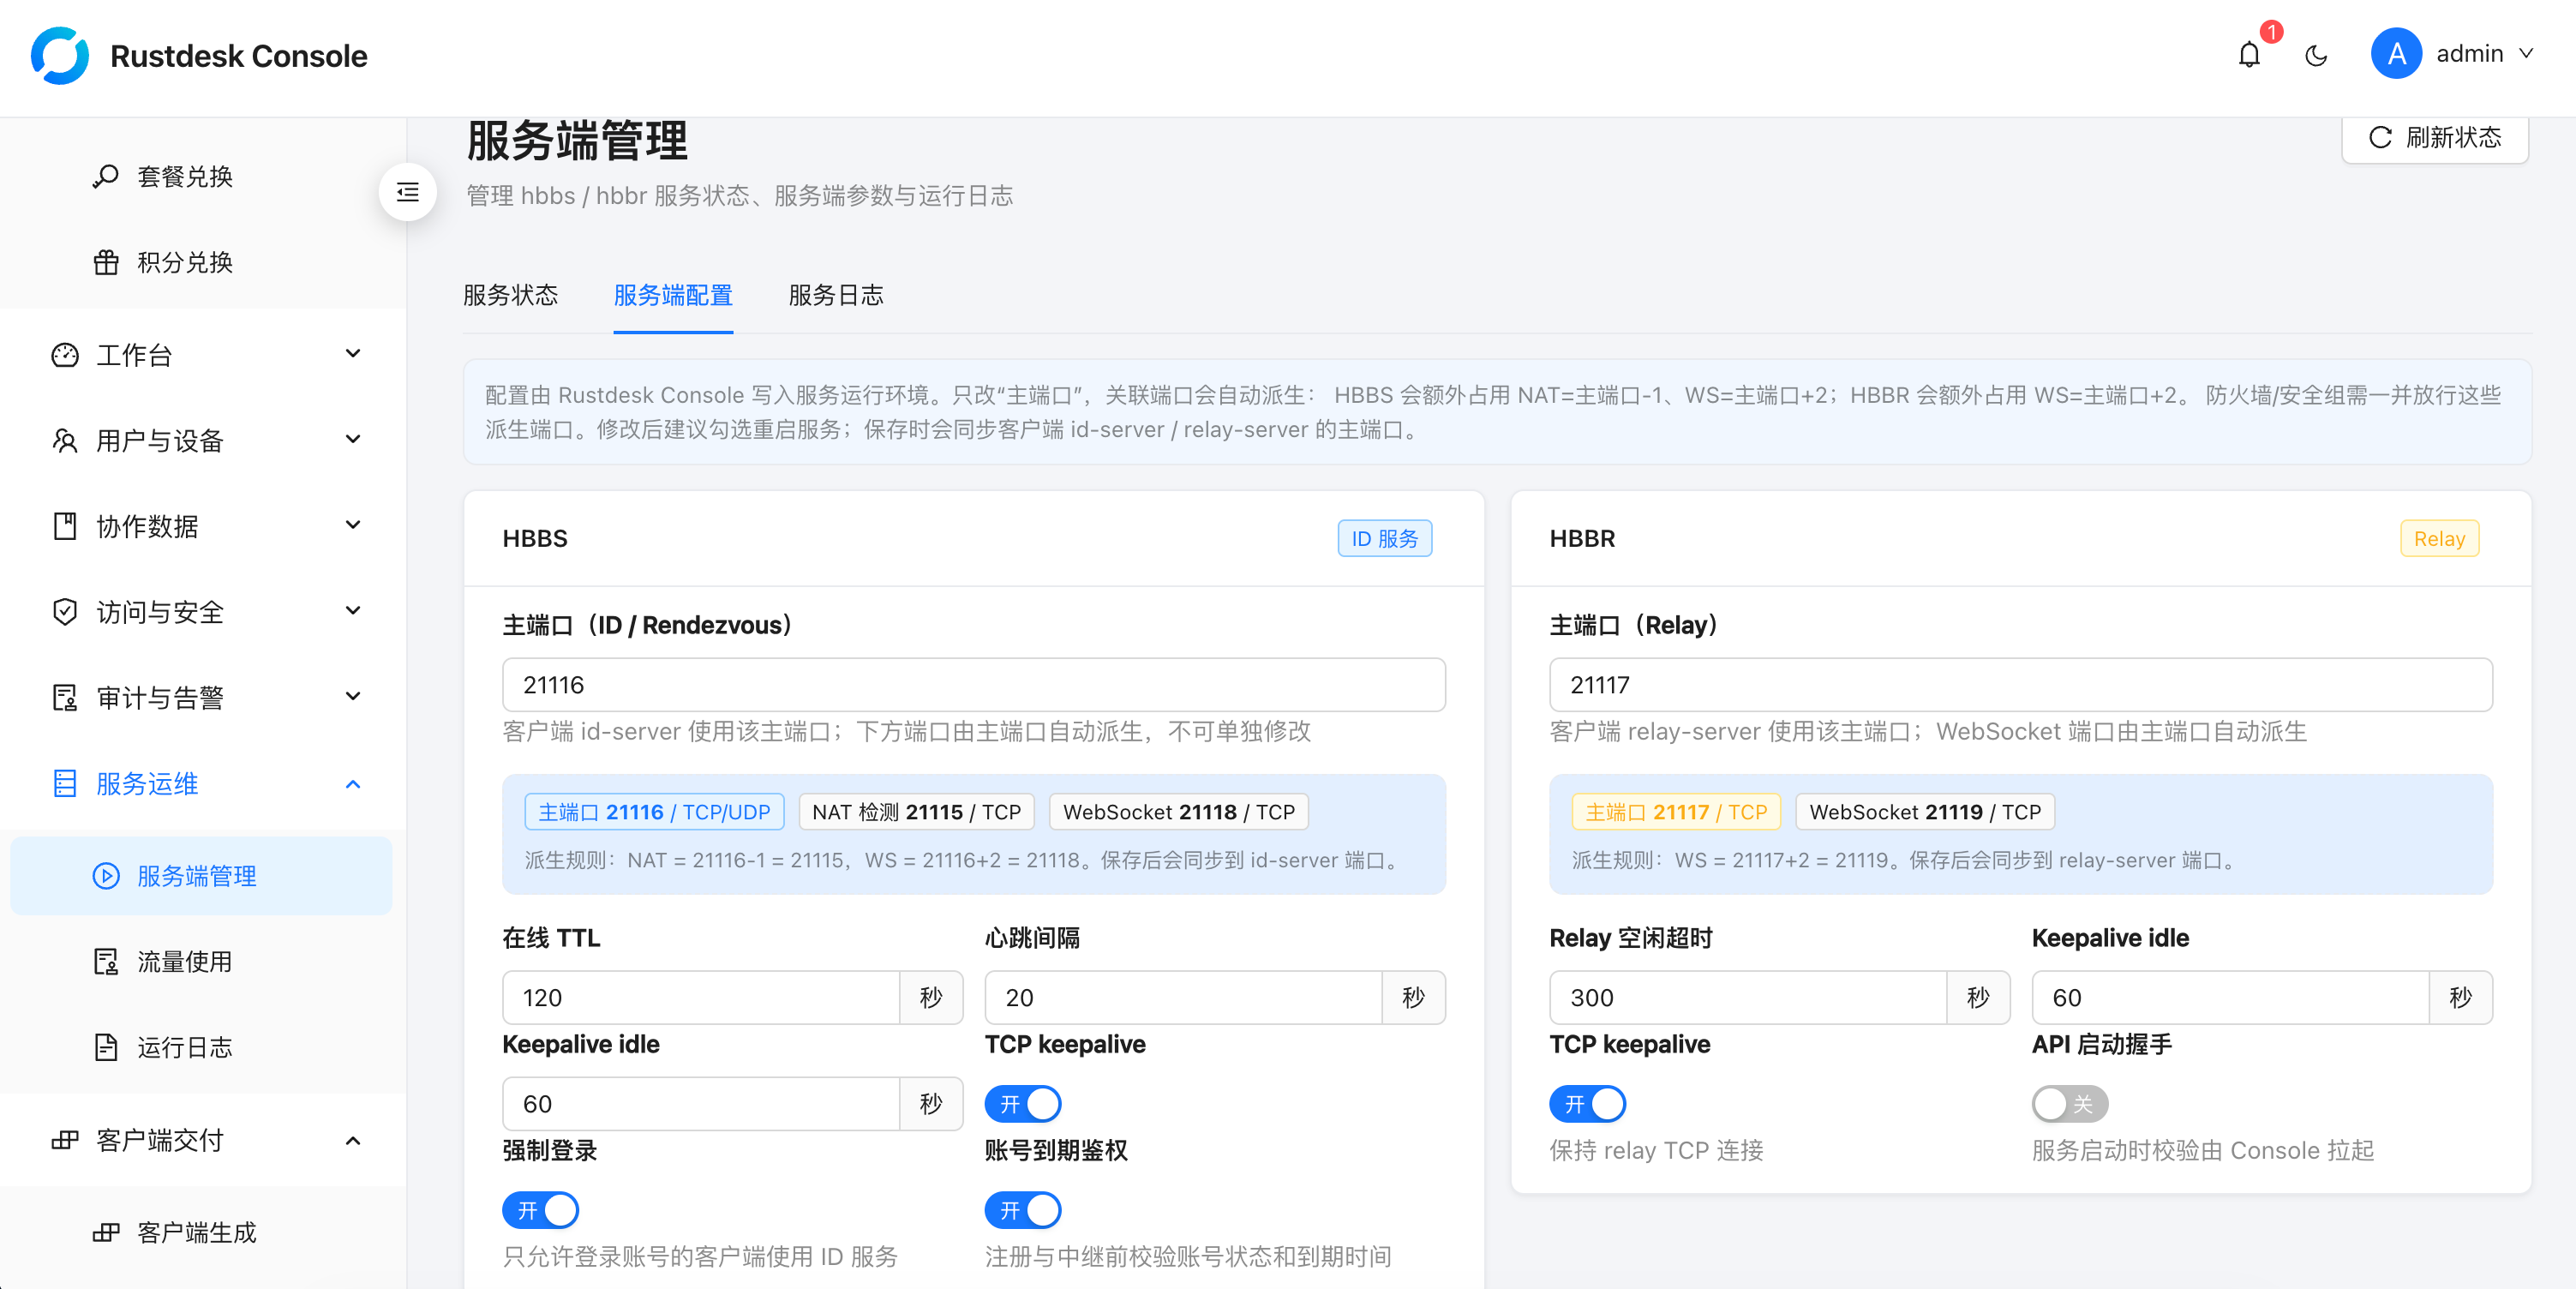Click the 客户端交付 devices icon

(x=65, y=1140)
